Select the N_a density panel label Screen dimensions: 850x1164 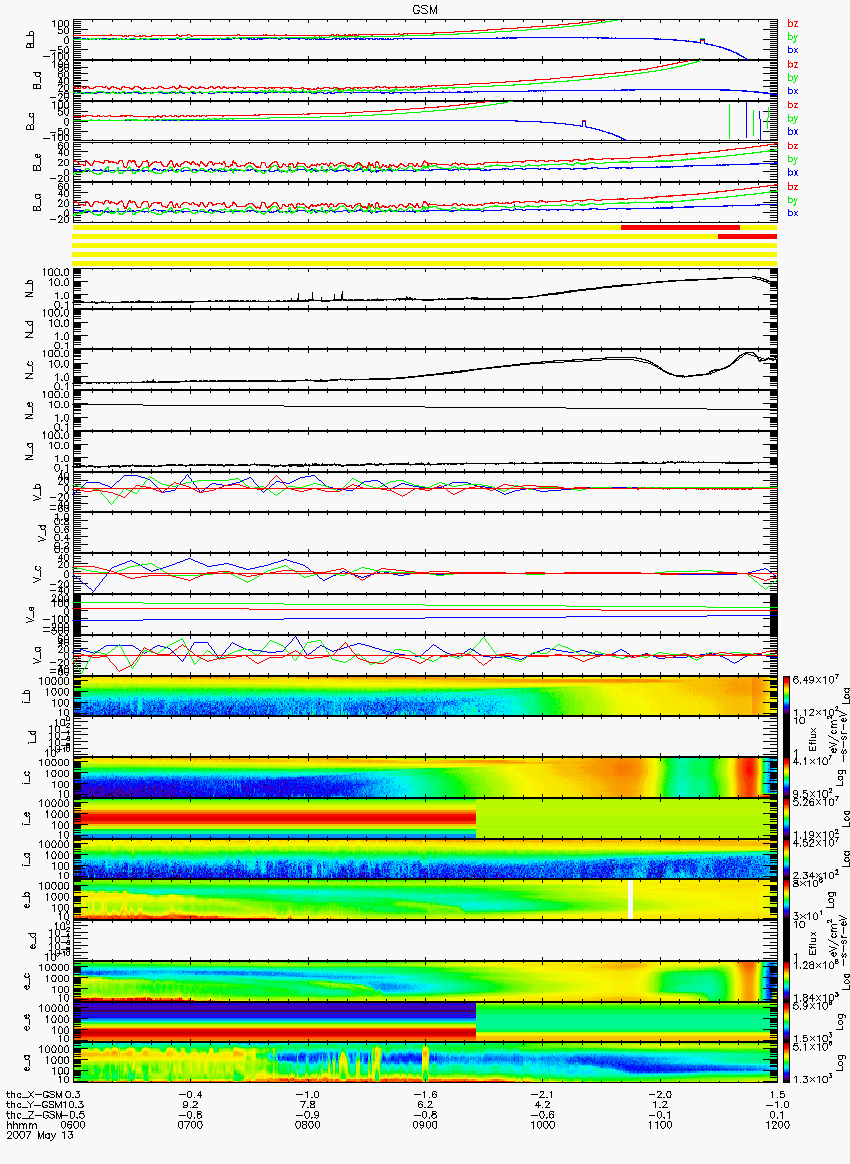[x=30, y=451]
